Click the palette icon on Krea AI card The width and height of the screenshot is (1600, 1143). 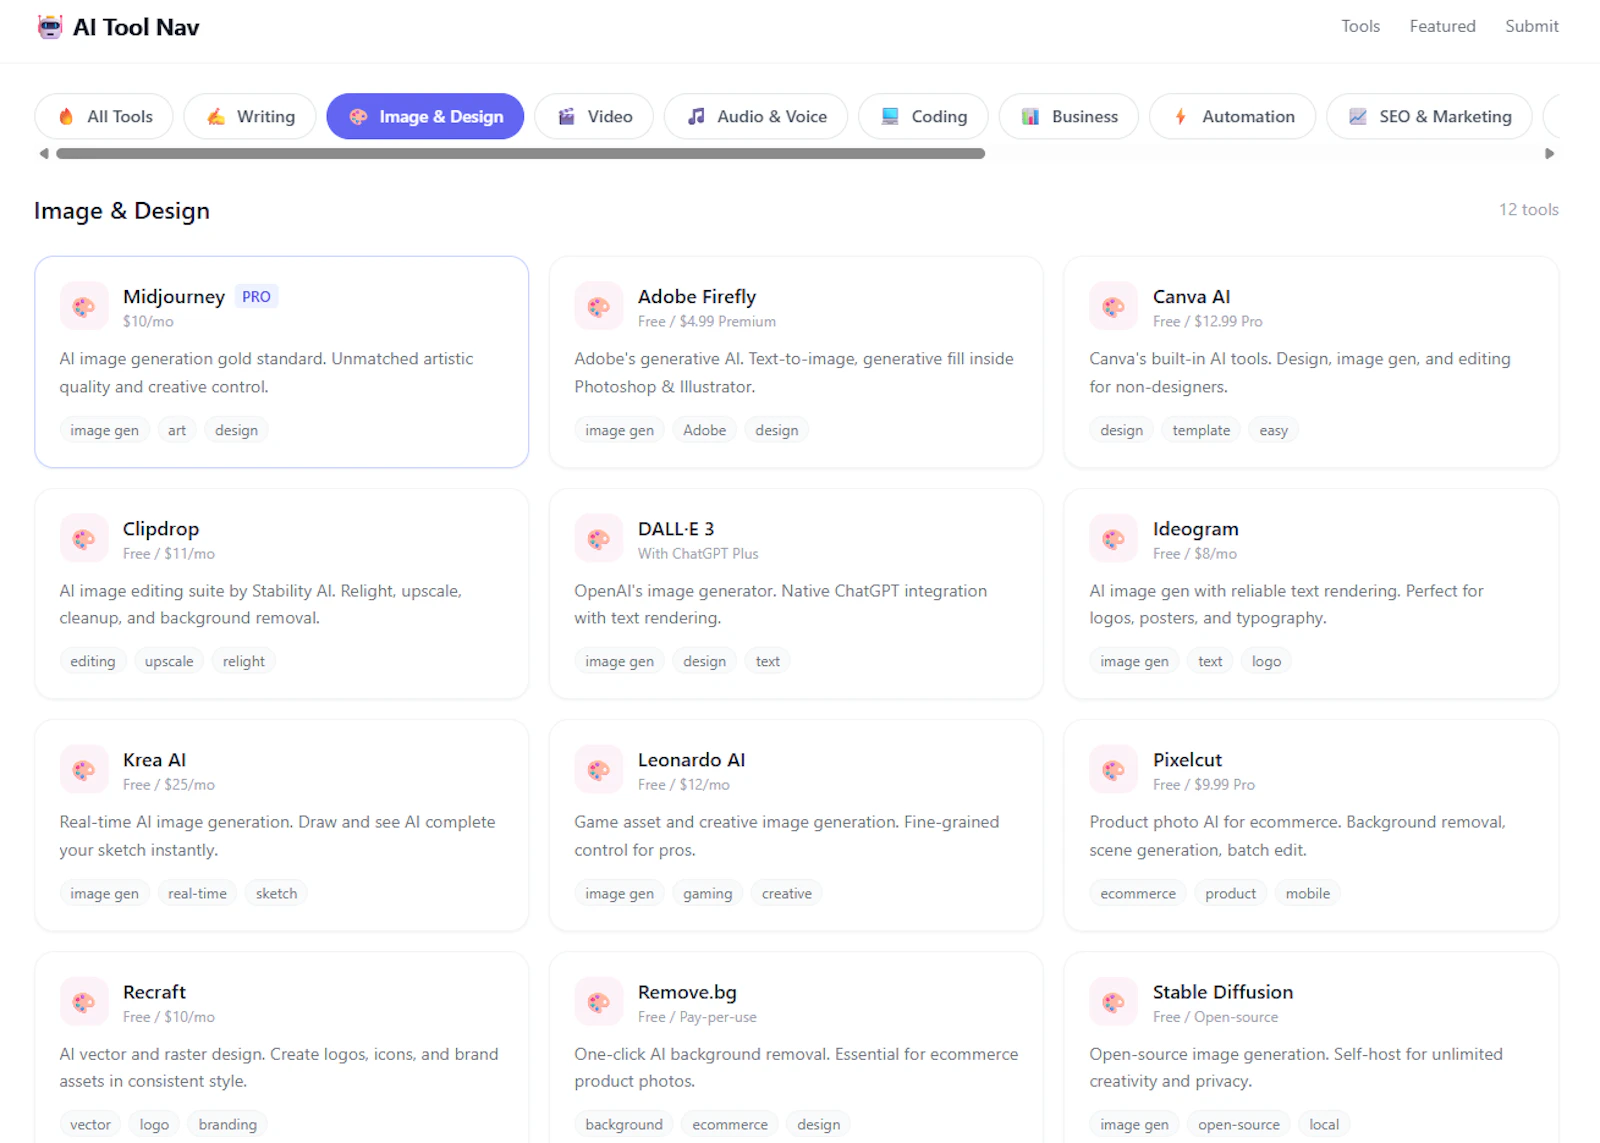click(x=84, y=770)
